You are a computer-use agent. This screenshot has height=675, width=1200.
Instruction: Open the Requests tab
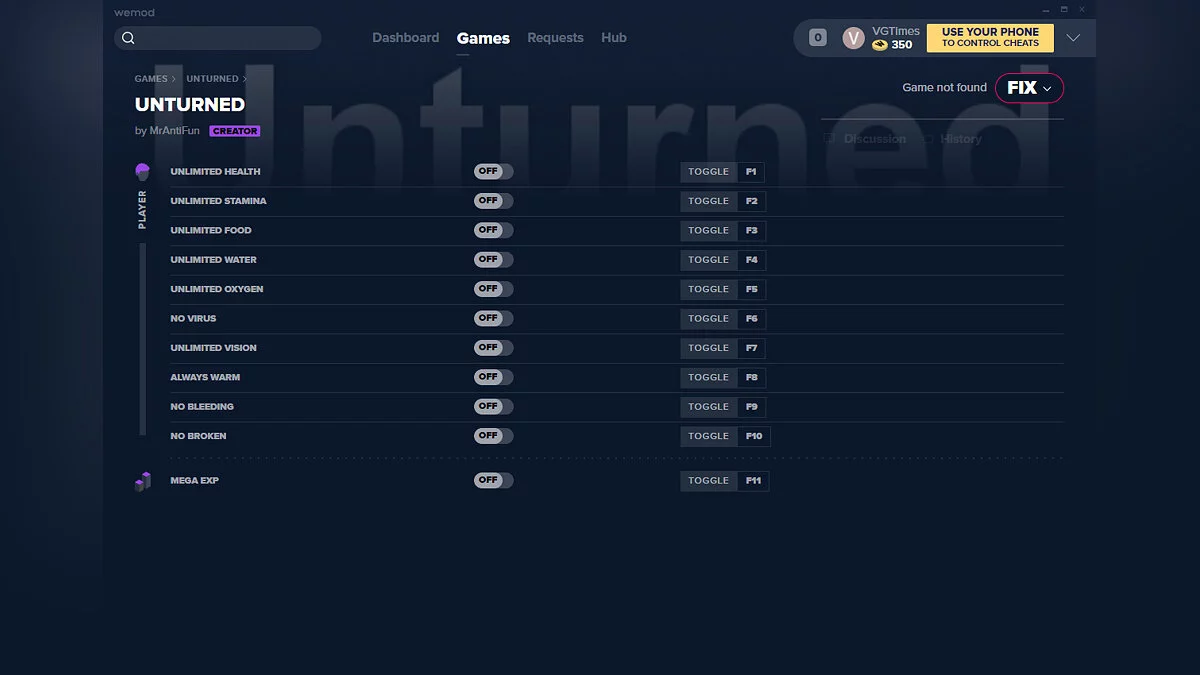click(x=555, y=38)
